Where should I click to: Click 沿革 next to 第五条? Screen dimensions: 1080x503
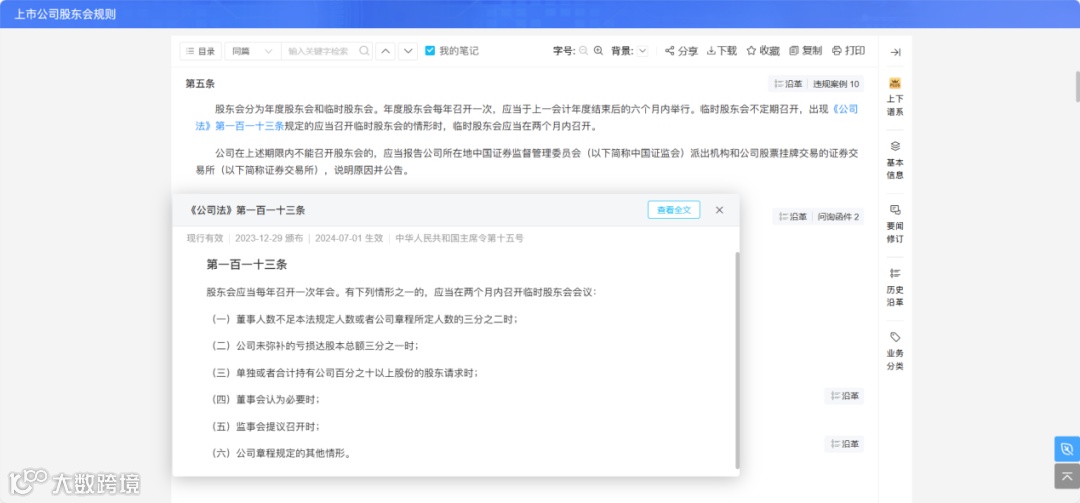[789, 84]
